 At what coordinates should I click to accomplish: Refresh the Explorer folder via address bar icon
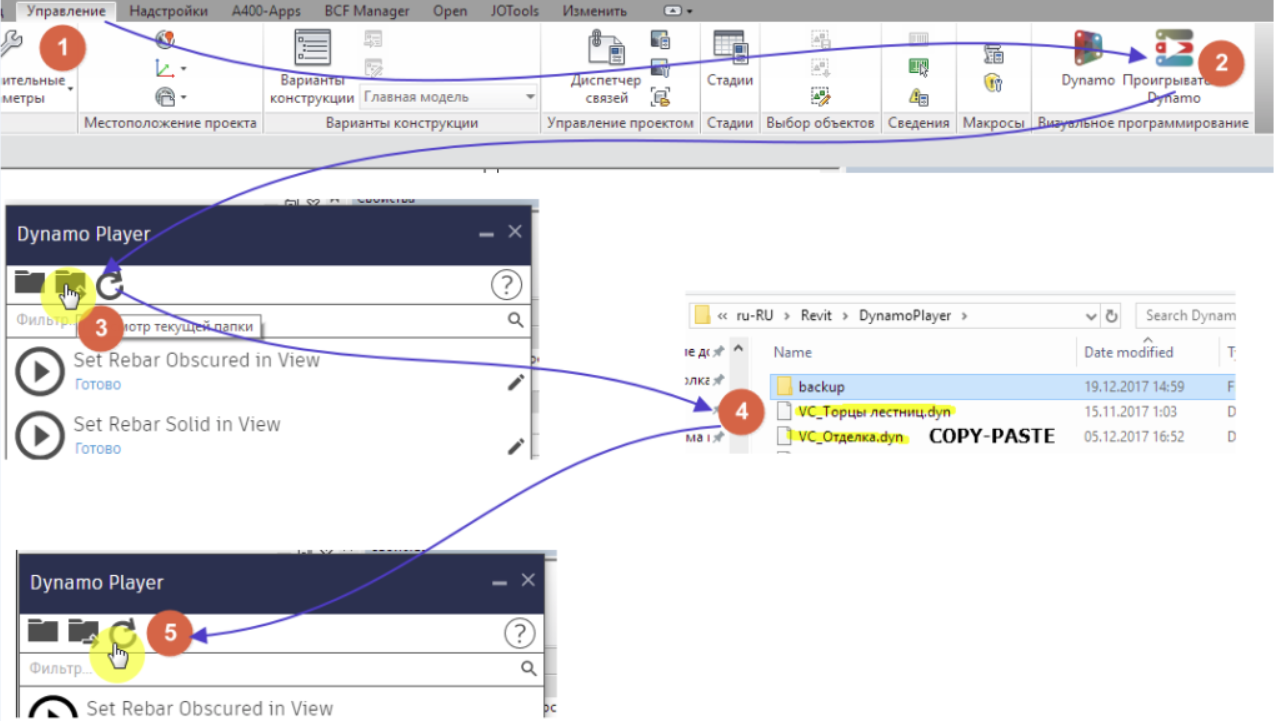pyautogui.click(x=1112, y=316)
